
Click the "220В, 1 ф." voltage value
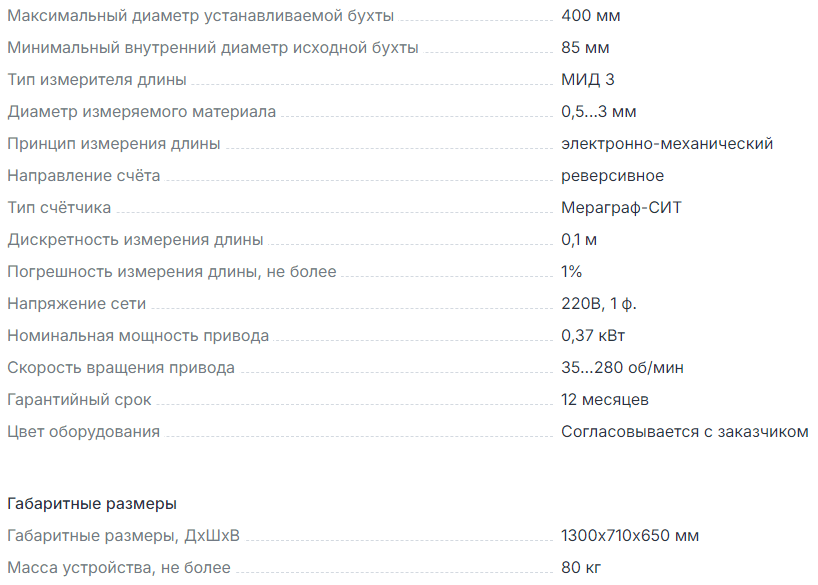pyautogui.click(x=600, y=304)
